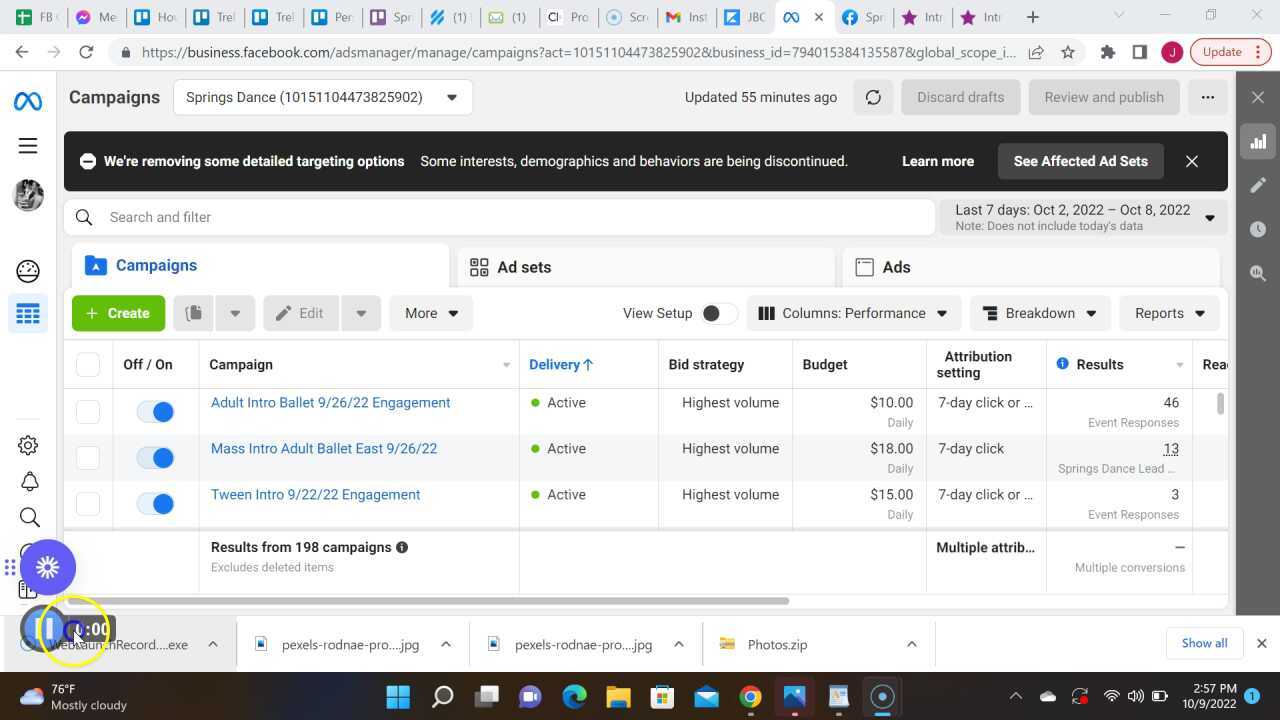Open the charts panel icon in right sidebar
This screenshot has width=1280, height=720.
coord(1258,142)
